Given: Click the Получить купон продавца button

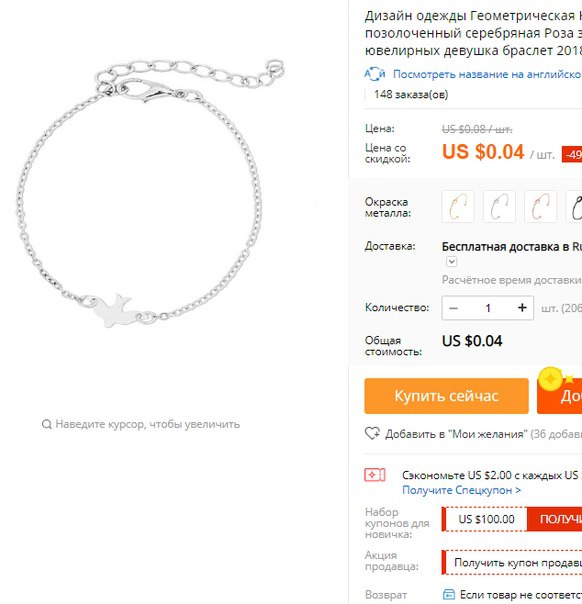Looking at the screenshot, I should tap(512, 562).
